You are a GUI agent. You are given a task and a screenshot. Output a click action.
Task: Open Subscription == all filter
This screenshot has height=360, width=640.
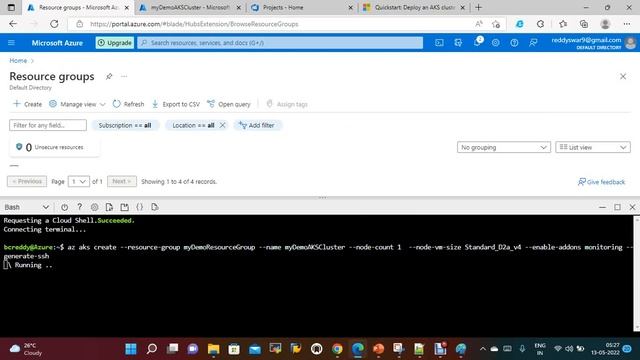(125, 125)
